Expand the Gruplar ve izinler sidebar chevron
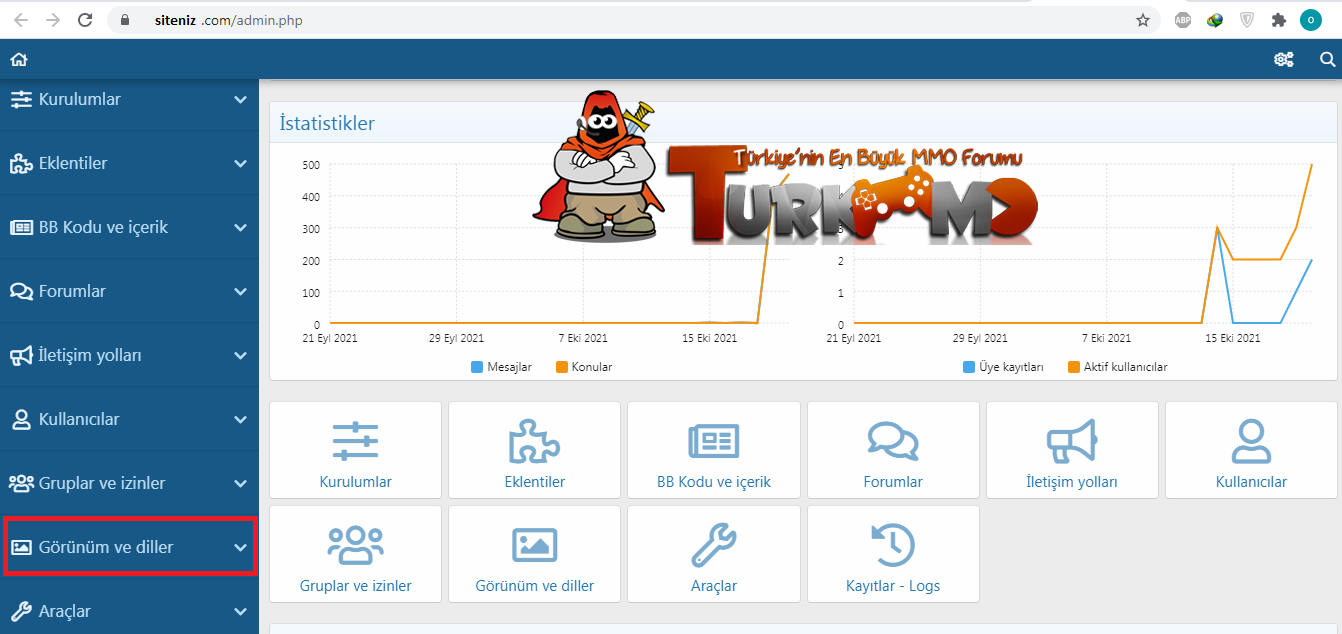 240,483
